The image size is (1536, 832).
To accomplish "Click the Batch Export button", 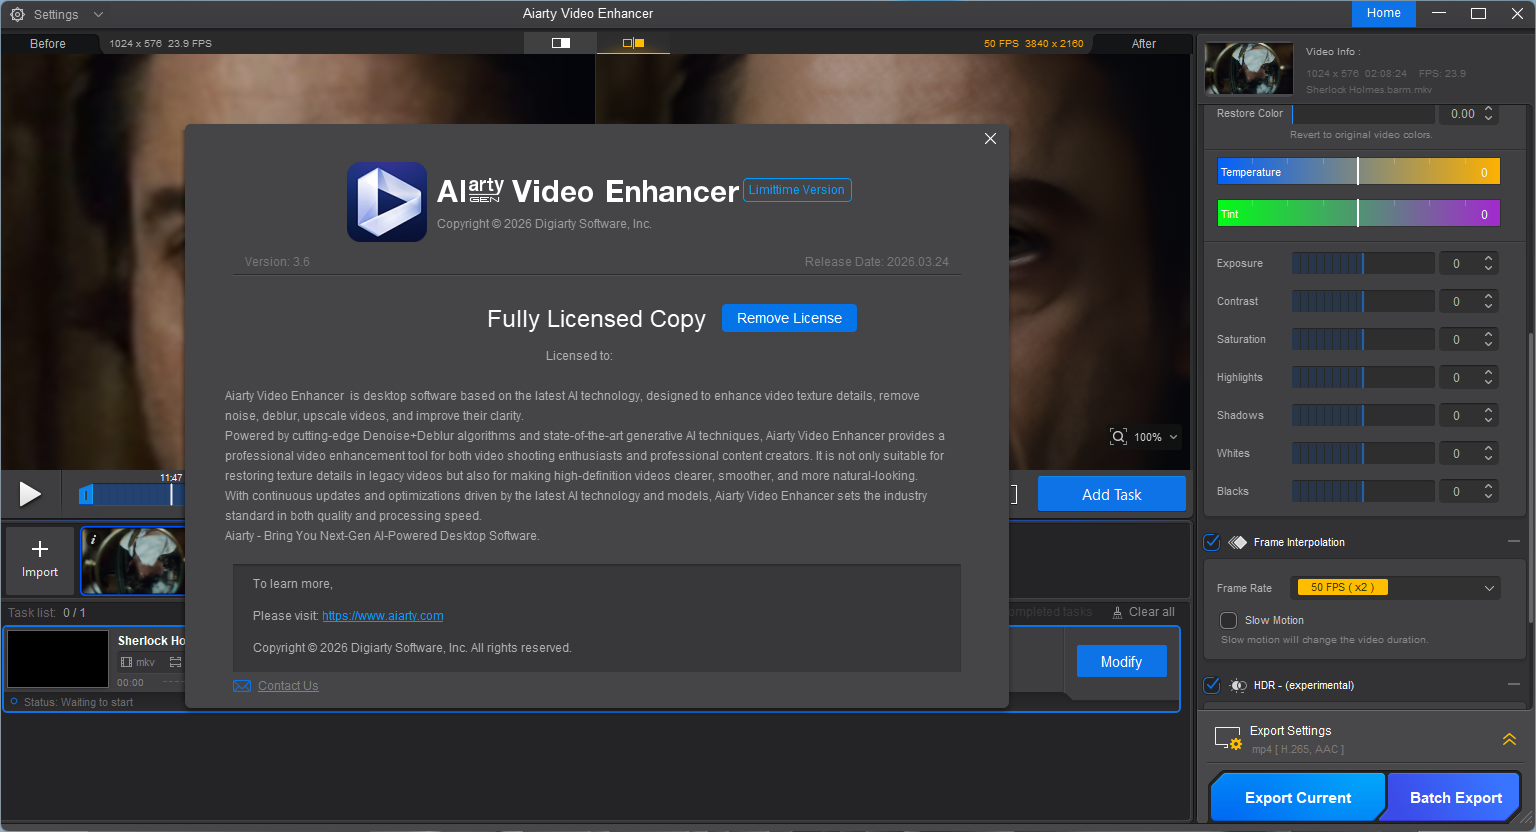I will [1455, 798].
